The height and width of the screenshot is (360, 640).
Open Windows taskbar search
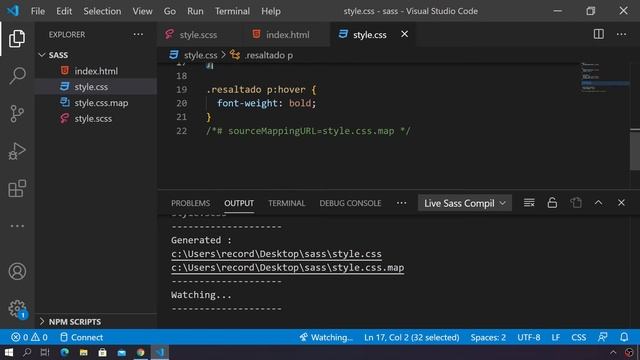27,352
